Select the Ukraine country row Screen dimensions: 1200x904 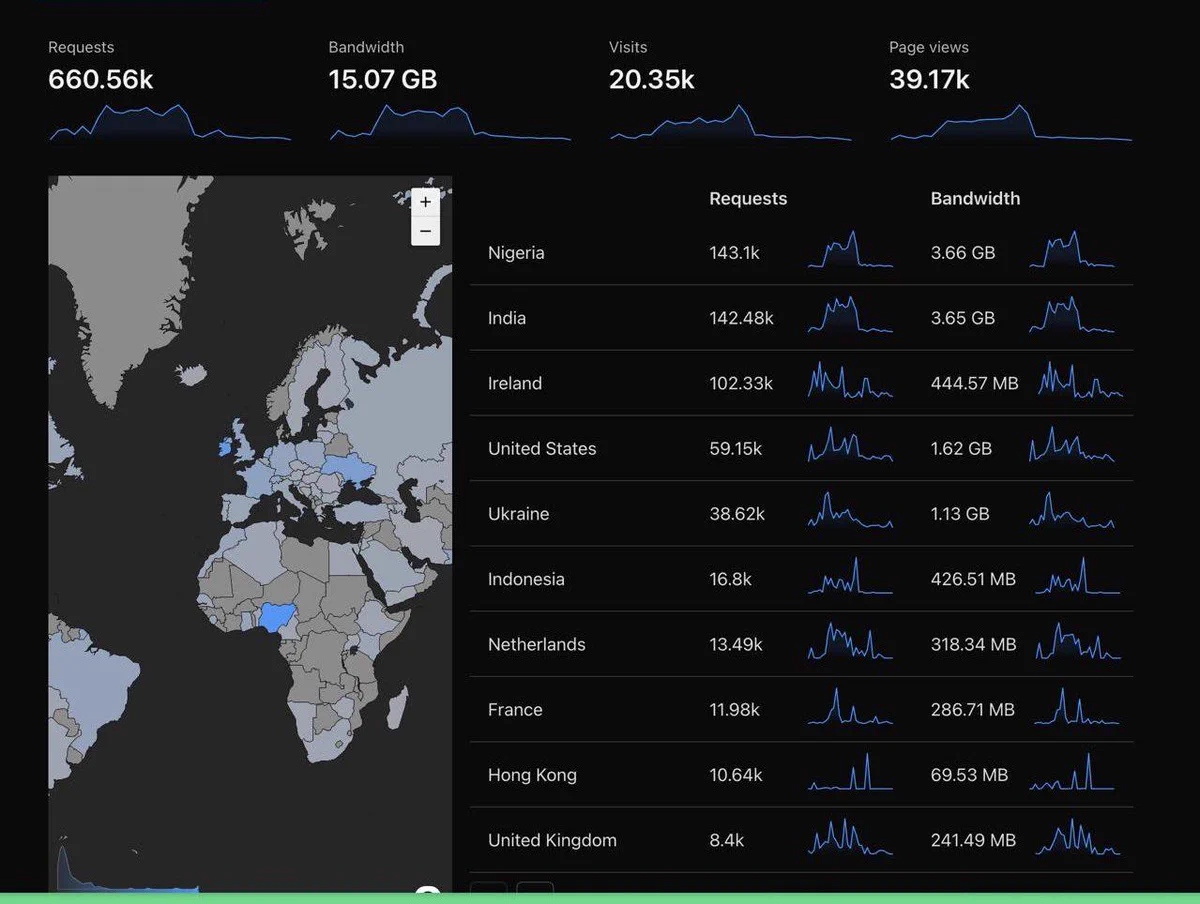coord(801,514)
